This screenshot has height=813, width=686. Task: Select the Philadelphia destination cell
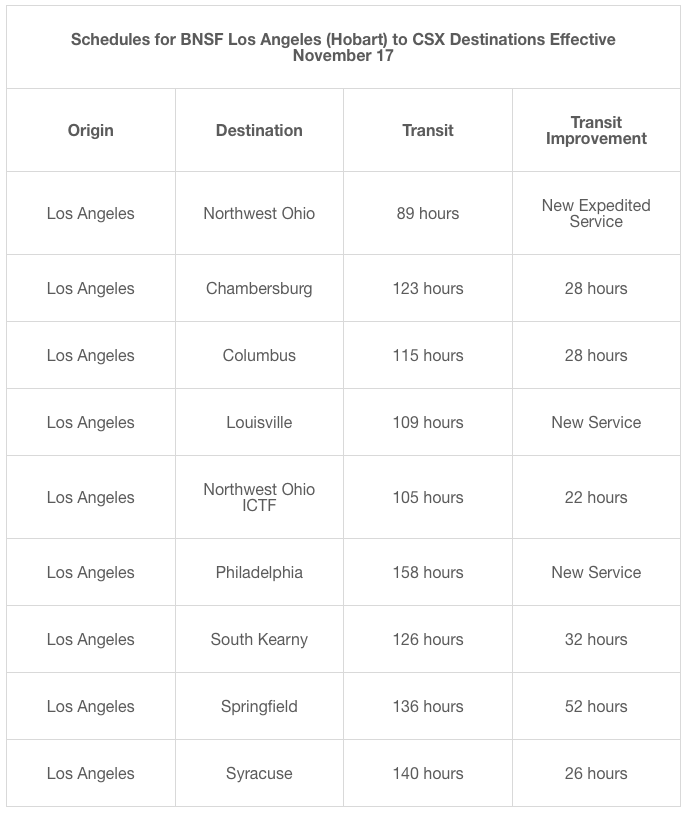coord(259,572)
